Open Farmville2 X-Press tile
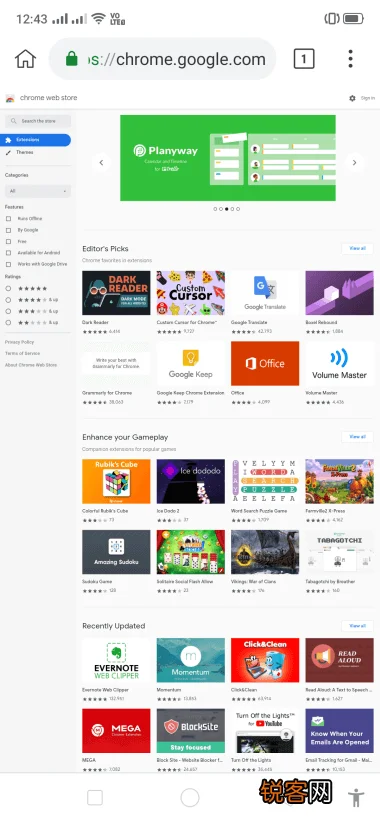The image size is (380, 823). click(340, 481)
